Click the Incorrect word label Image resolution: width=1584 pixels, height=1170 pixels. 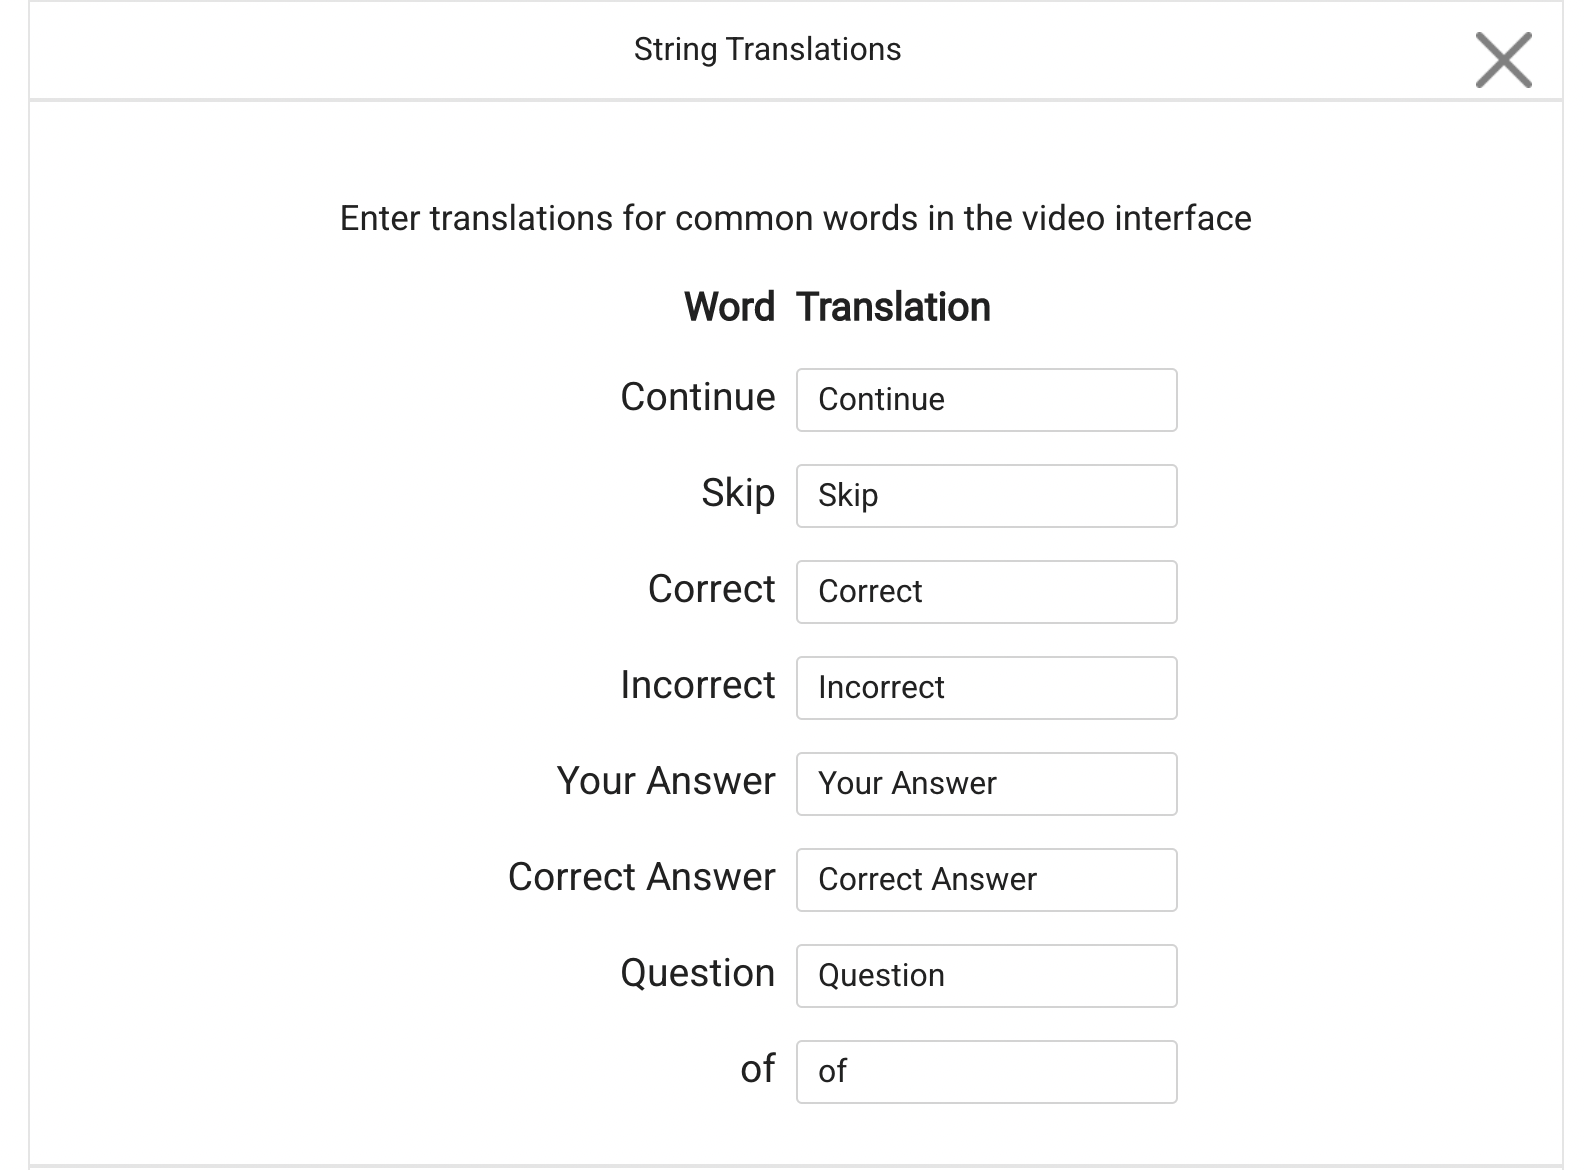point(697,685)
